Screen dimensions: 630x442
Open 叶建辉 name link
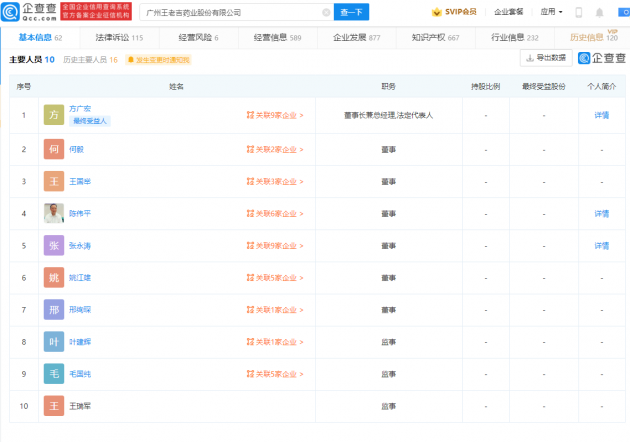click(x=80, y=342)
